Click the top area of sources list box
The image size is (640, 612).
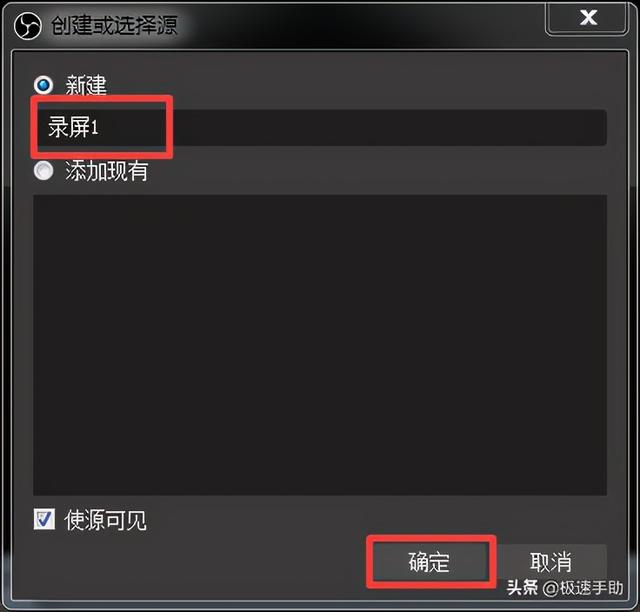coord(320,208)
